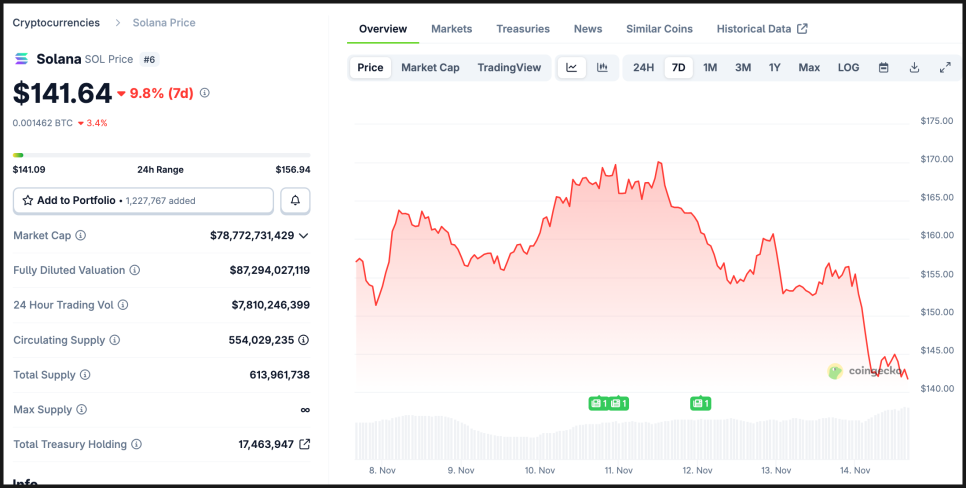The image size is (966, 488).
Task: Click the line chart view icon
Action: [572, 68]
